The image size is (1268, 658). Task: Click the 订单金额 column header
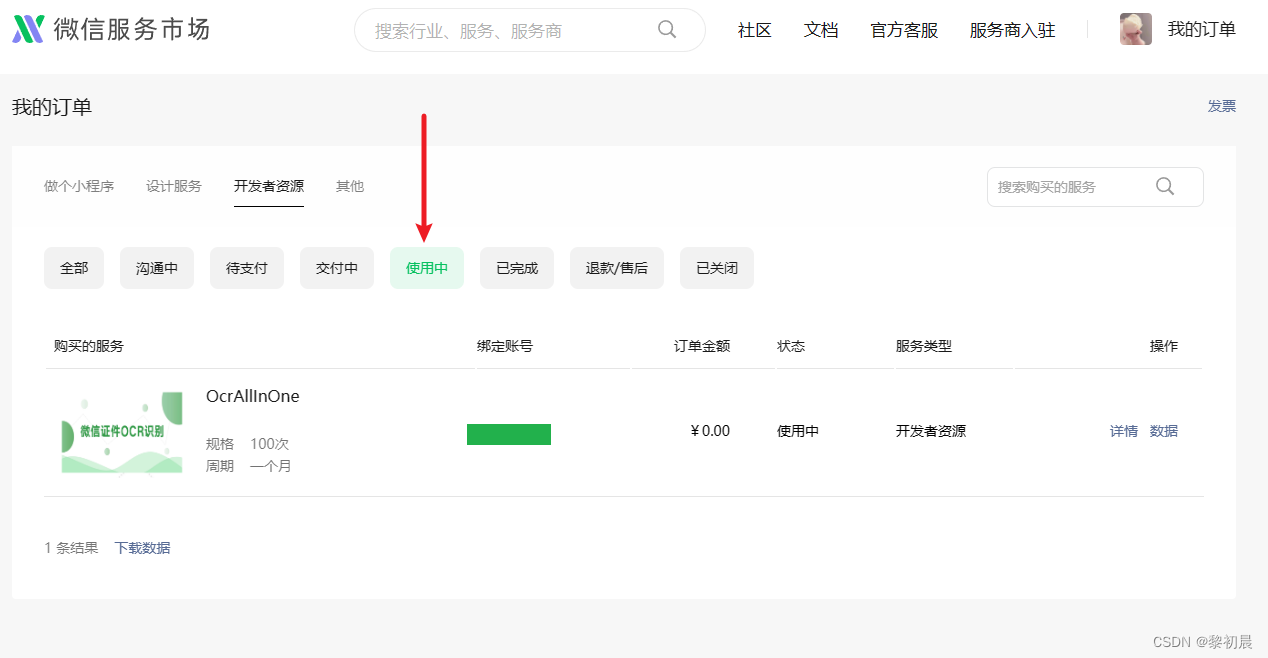pyautogui.click(x=702, y=346)
